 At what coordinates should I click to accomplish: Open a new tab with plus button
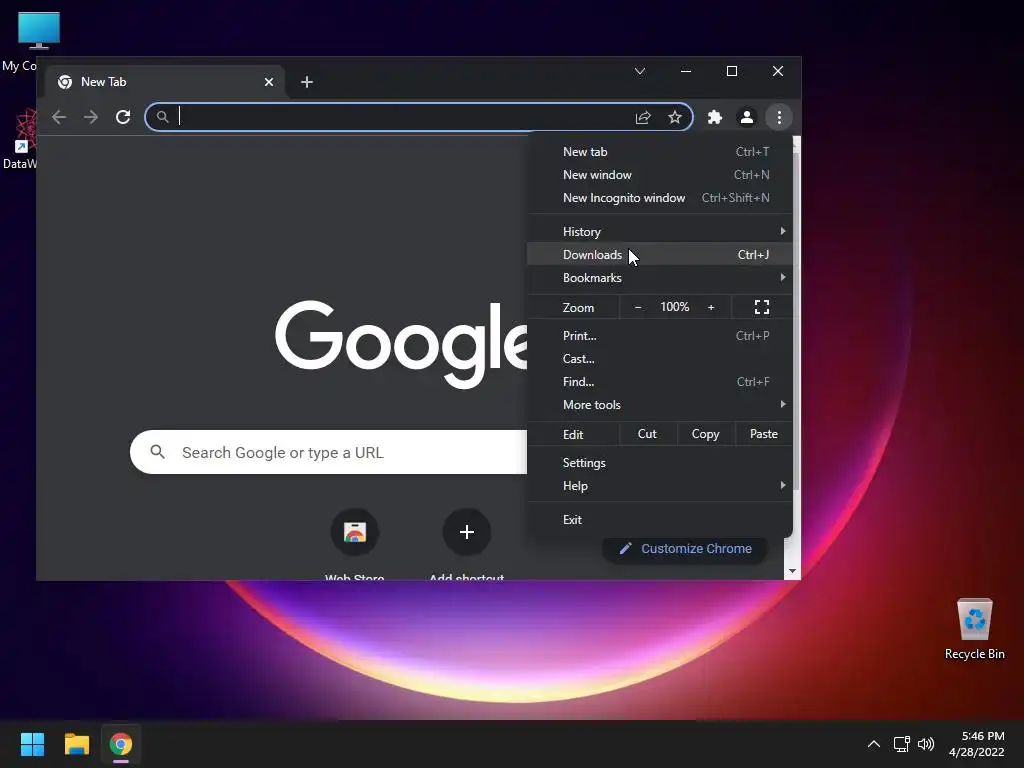tap(306, 82)
